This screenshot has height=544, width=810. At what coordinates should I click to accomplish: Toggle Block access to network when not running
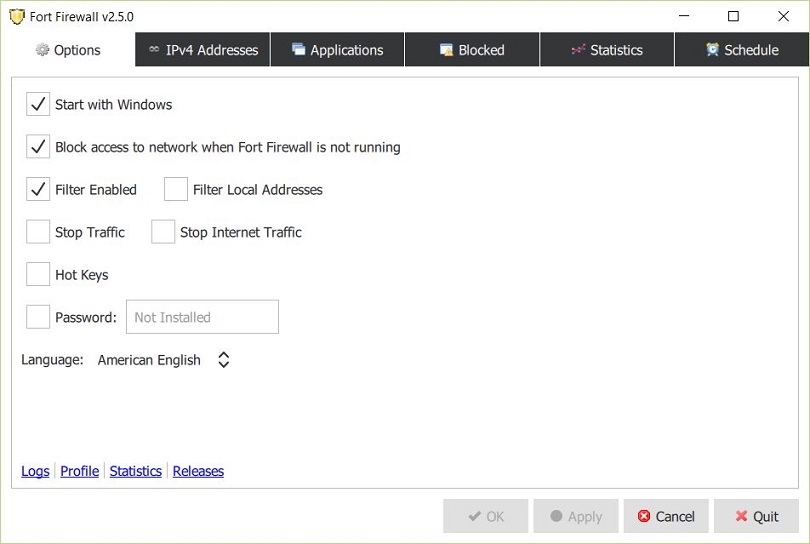[38, 147]
